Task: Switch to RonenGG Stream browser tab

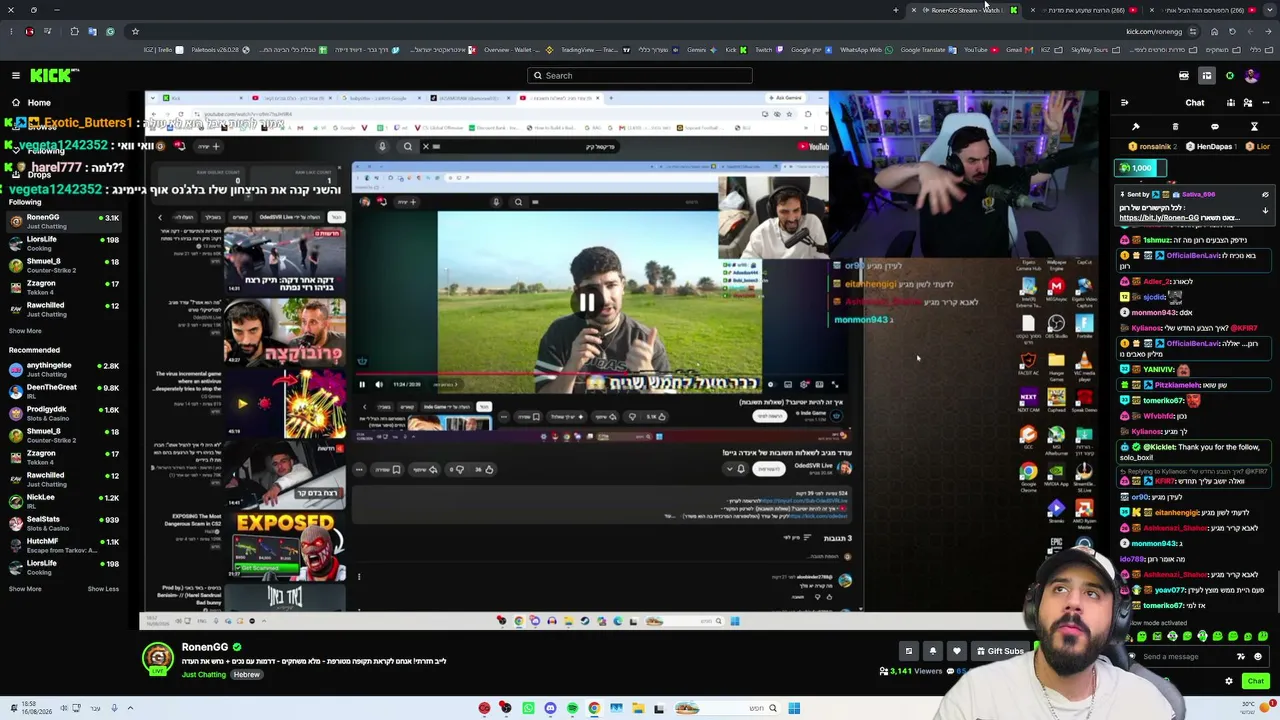Action: [x=965, y=10]
